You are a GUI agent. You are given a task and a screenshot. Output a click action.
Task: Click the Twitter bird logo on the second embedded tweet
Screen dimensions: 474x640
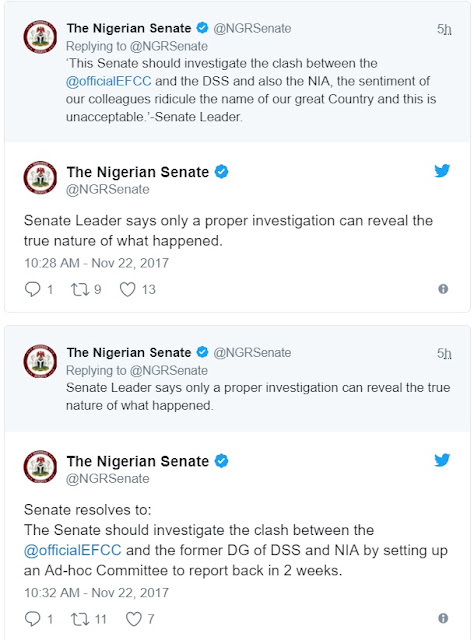click(442, 460)
